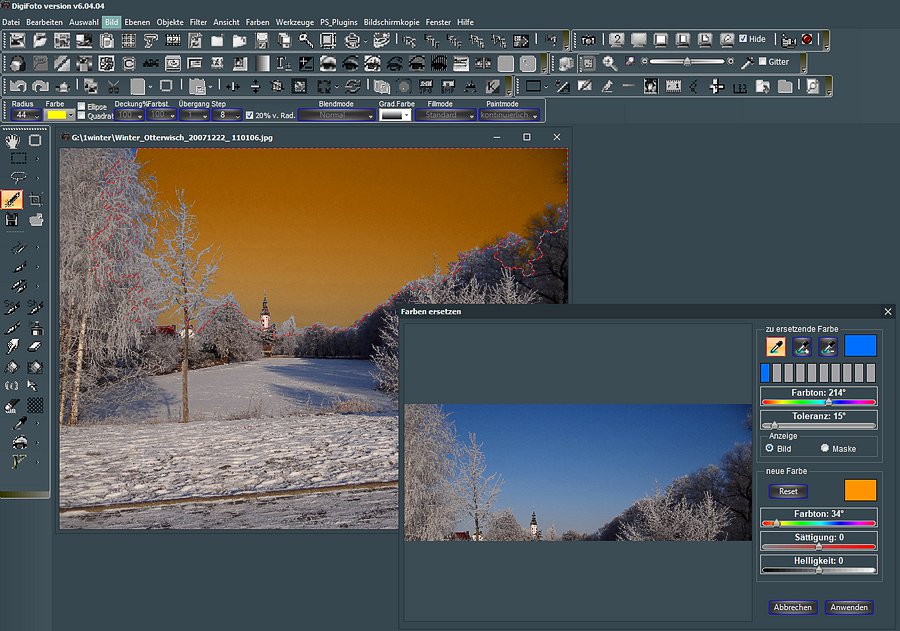Click the magnifier zoom icon
This screenshot has width=900, height=631.
tap(609, 63)
